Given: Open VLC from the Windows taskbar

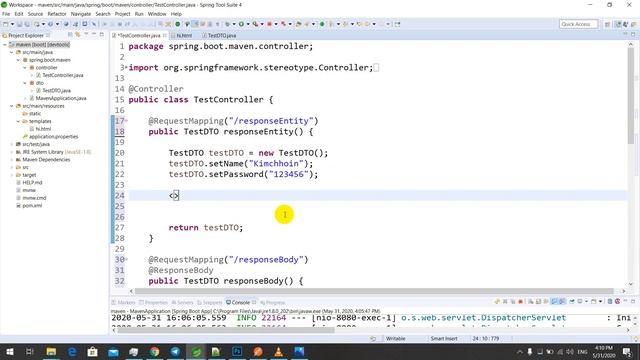Looking at the screenshot, I should pos(278,351).
